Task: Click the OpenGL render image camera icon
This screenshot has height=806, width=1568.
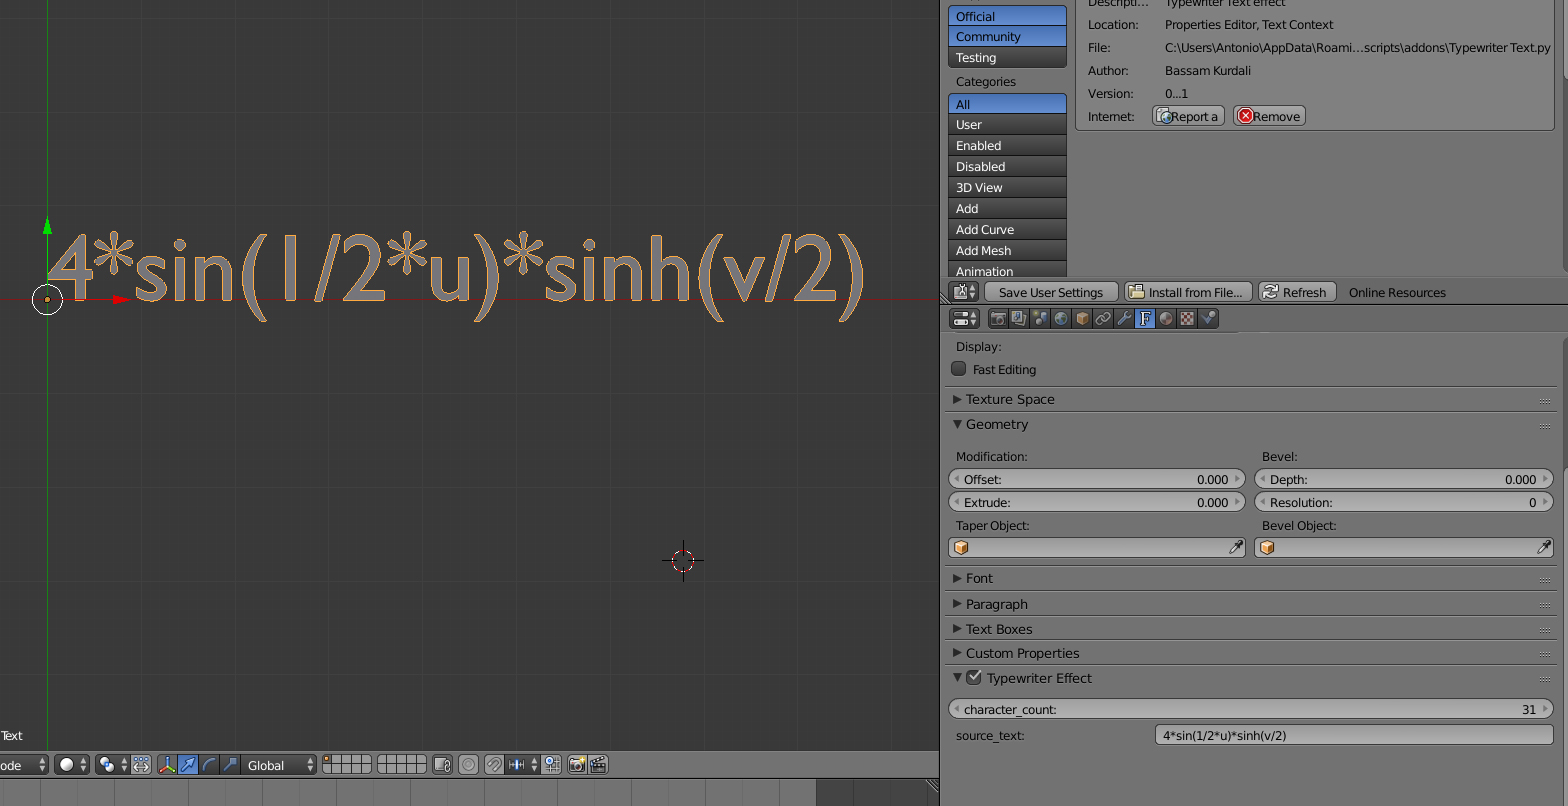Action: tap(577, 765)
